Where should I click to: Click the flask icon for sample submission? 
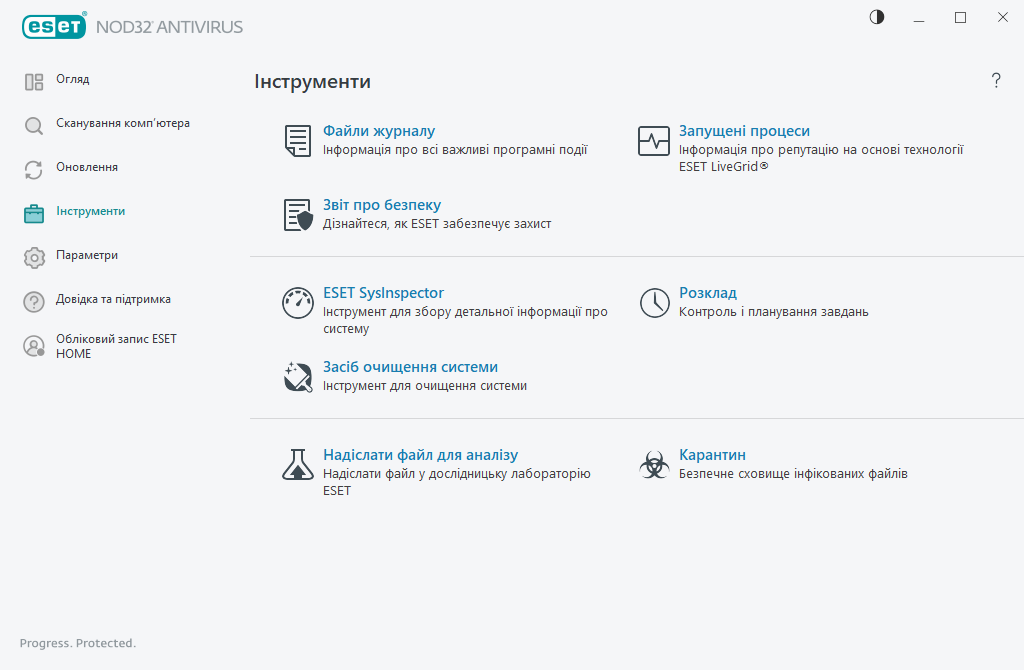298,464
